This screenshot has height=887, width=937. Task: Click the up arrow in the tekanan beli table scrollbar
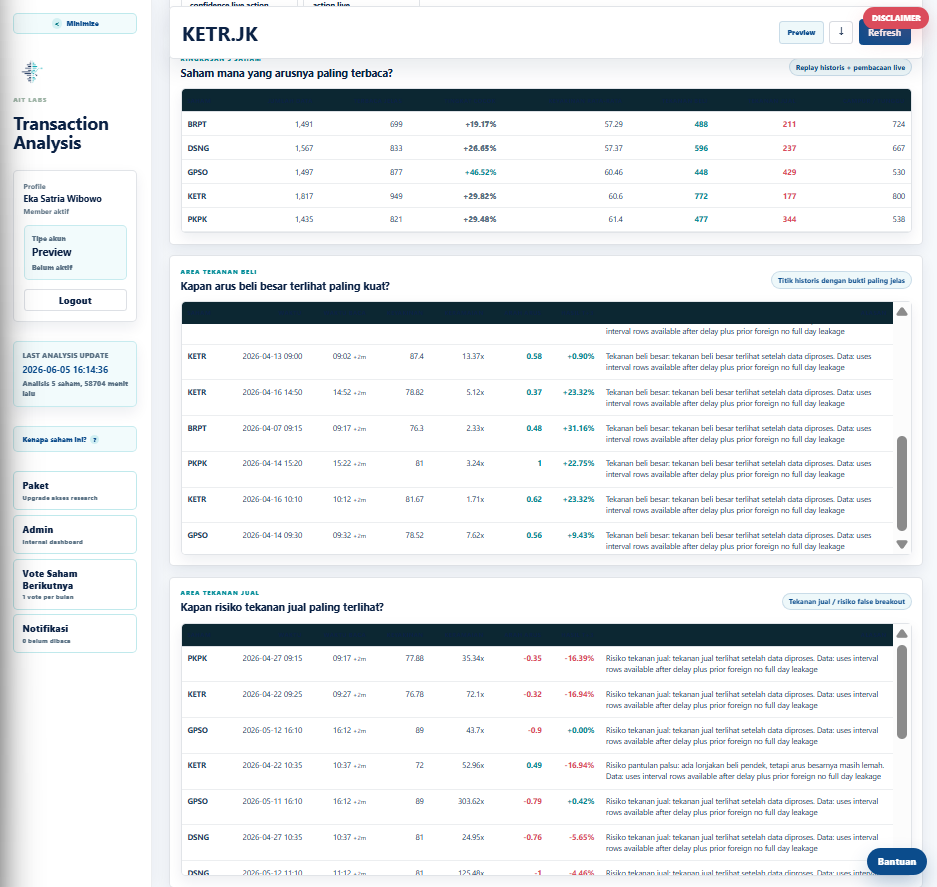coord(902,311)
